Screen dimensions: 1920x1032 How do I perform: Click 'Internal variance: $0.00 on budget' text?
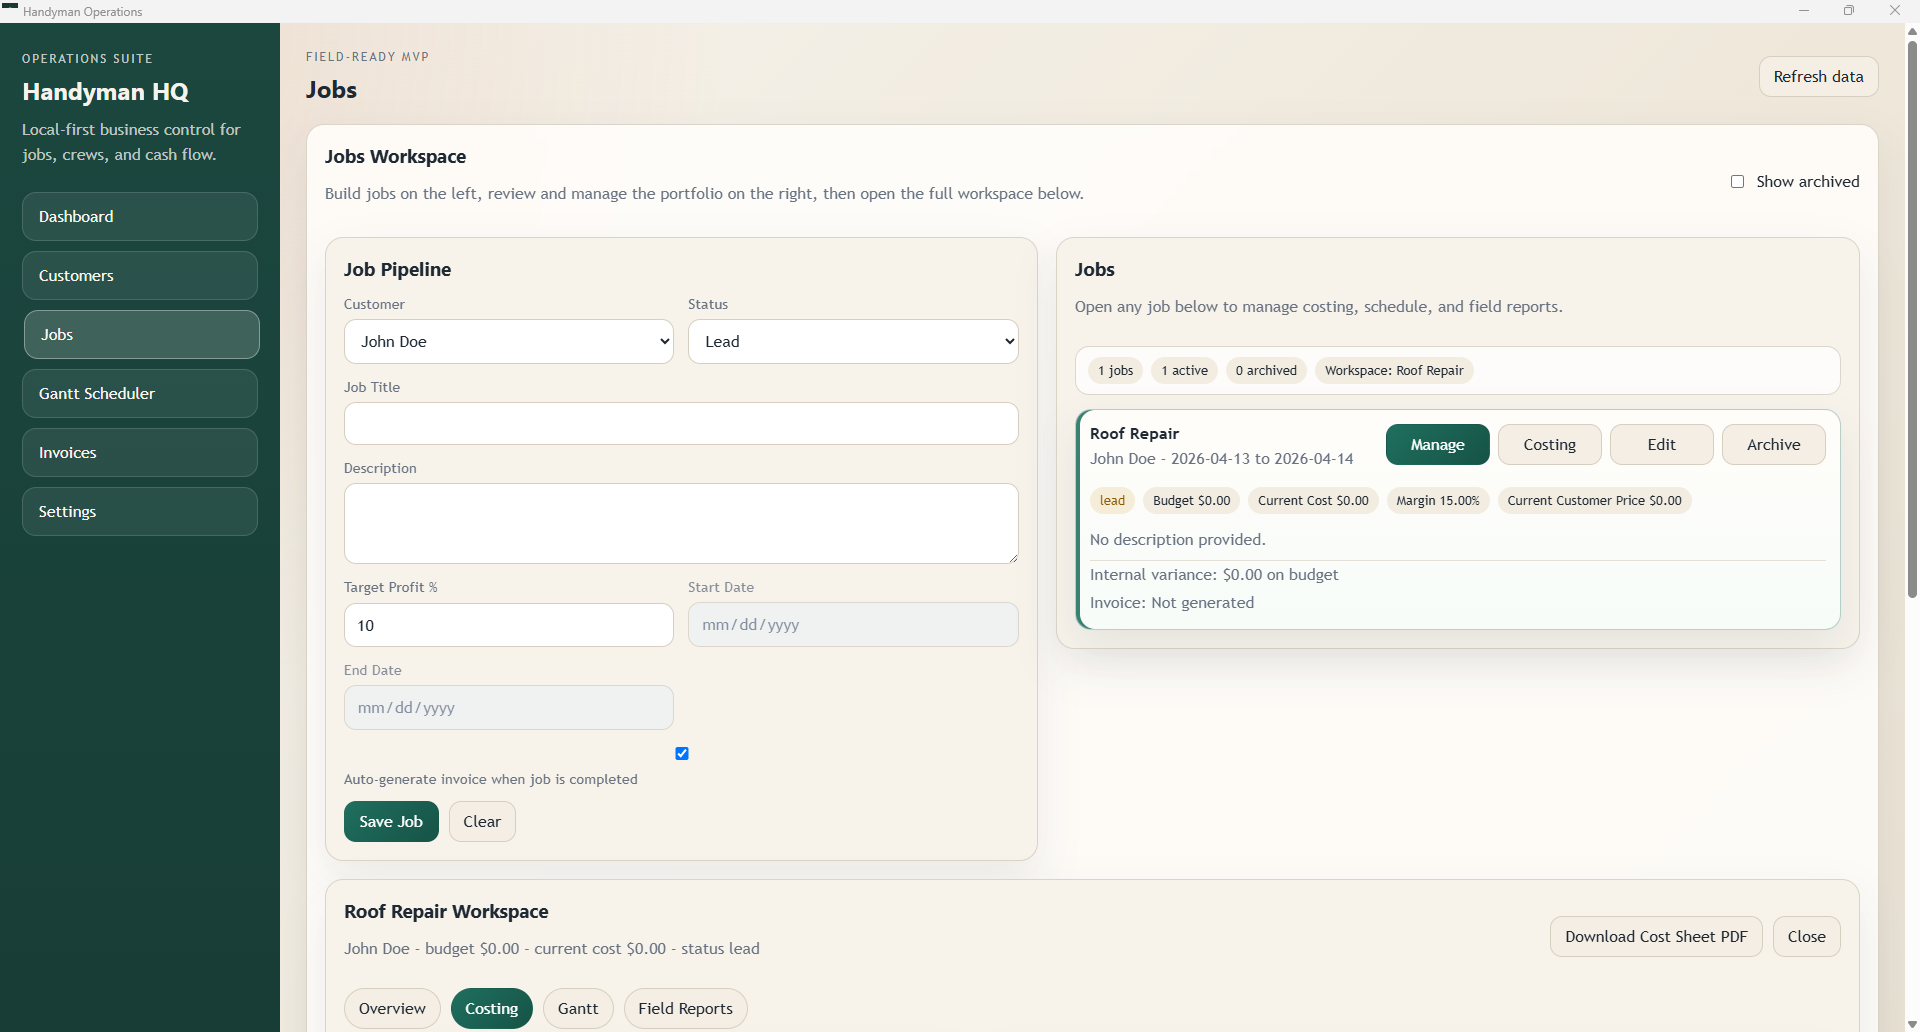[x=1213, y=575]
